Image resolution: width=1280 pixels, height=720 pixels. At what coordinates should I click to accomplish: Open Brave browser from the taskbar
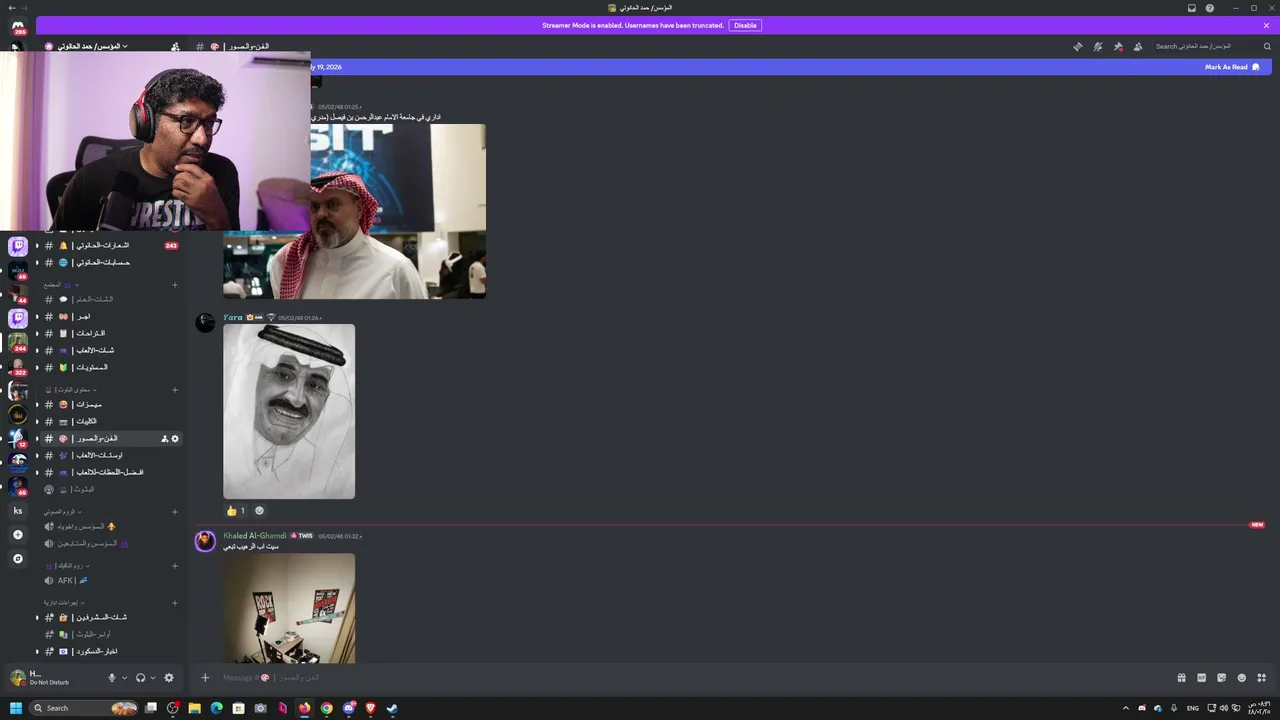pyautogui.click(x=370, y=708)
